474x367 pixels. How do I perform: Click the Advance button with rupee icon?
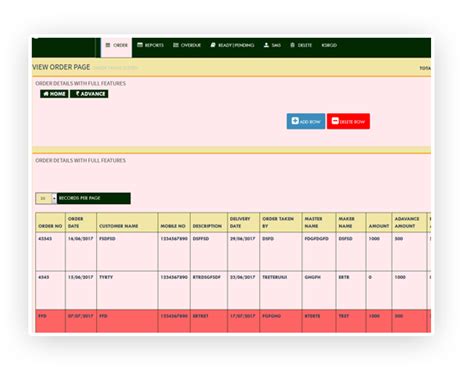tap(89, 94)
